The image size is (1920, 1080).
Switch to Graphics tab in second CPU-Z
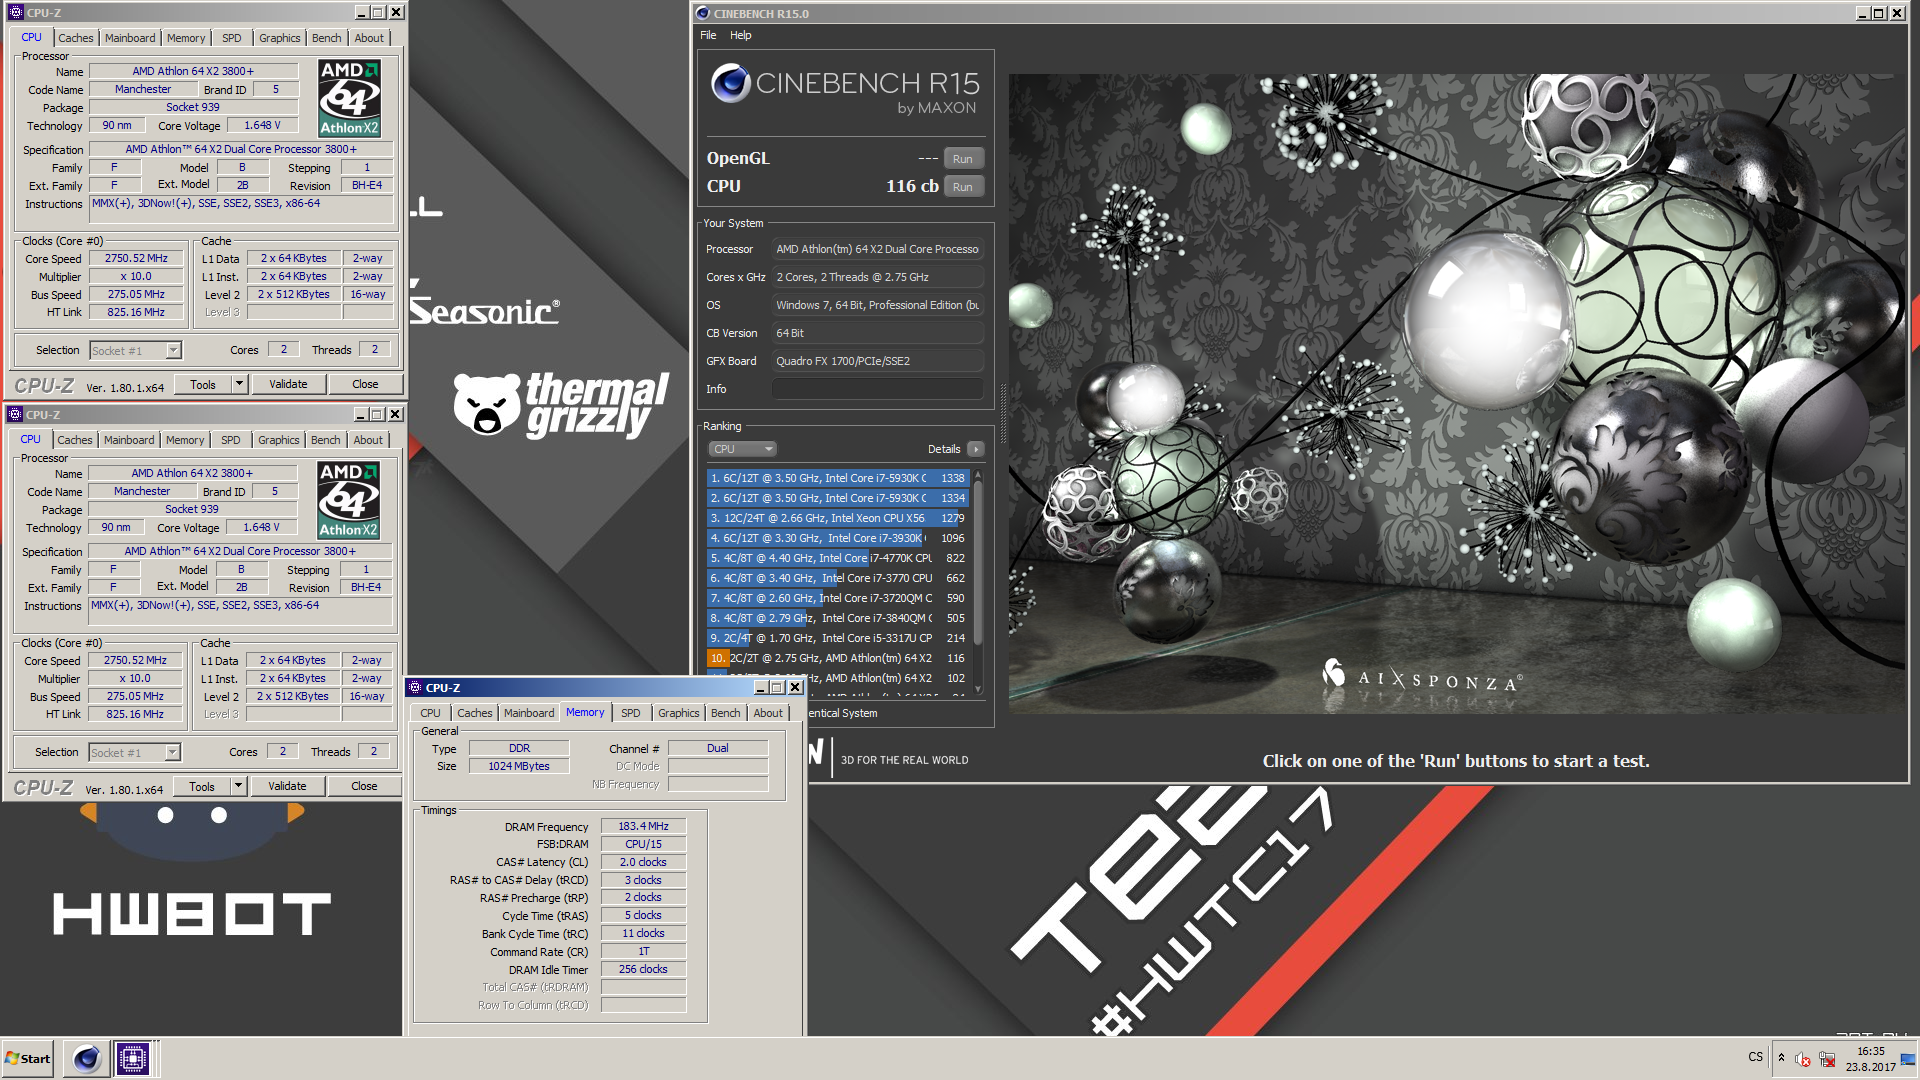(x=278, y=440)
